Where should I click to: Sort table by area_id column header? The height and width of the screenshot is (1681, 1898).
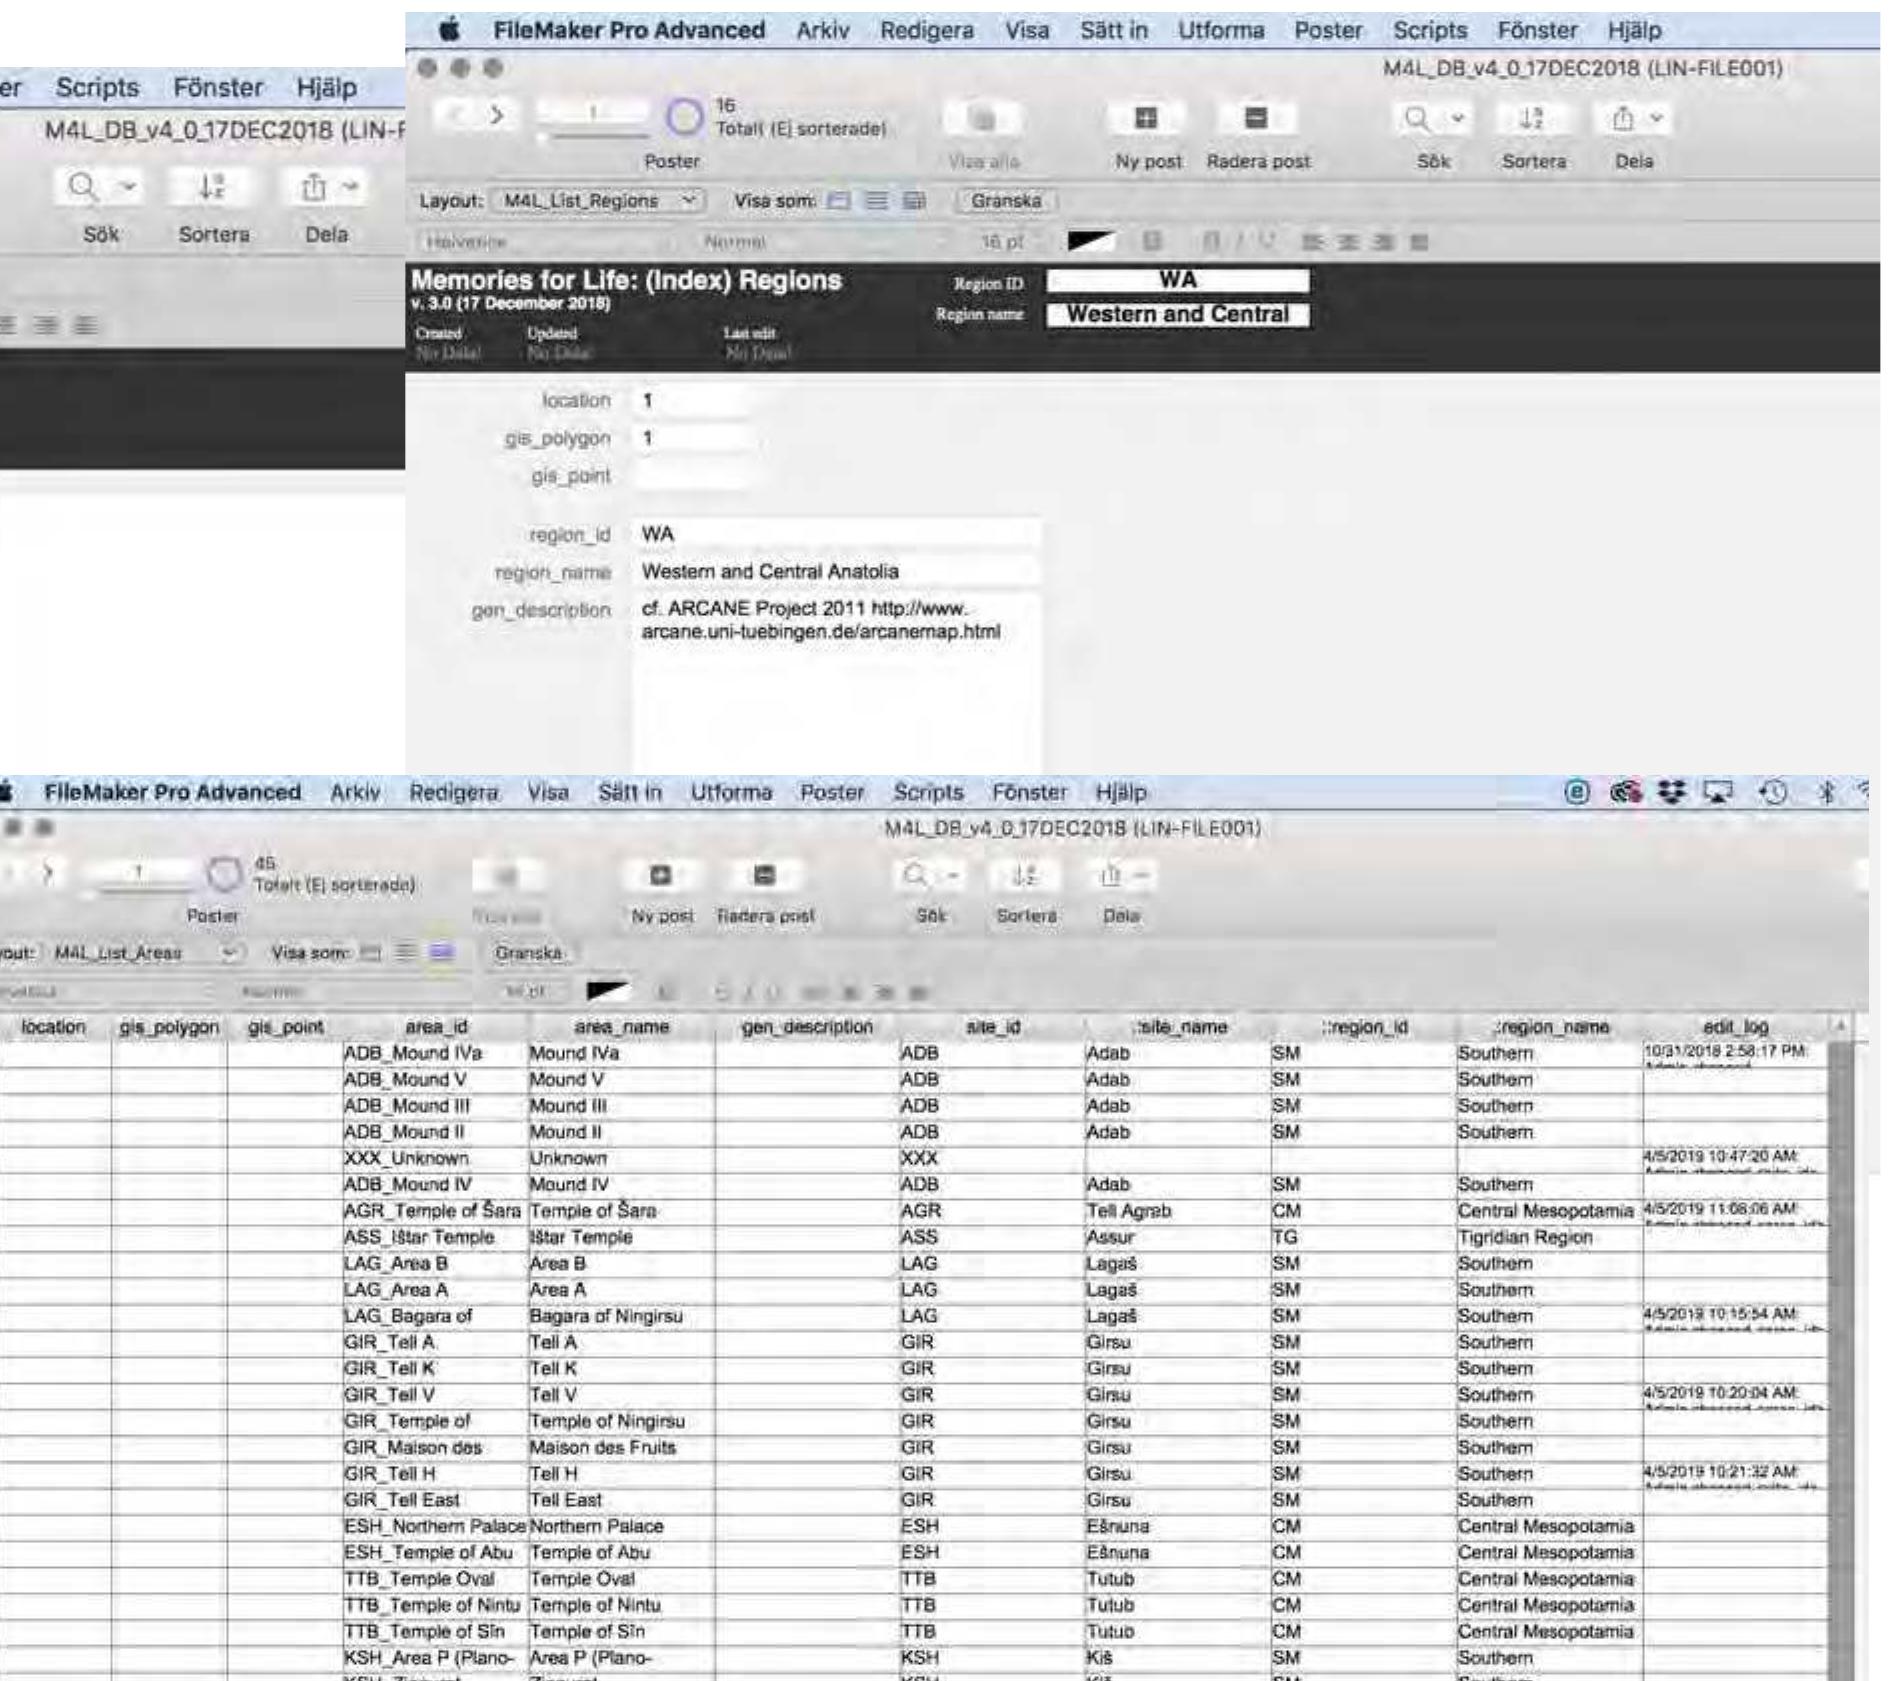pos(435,1027)
